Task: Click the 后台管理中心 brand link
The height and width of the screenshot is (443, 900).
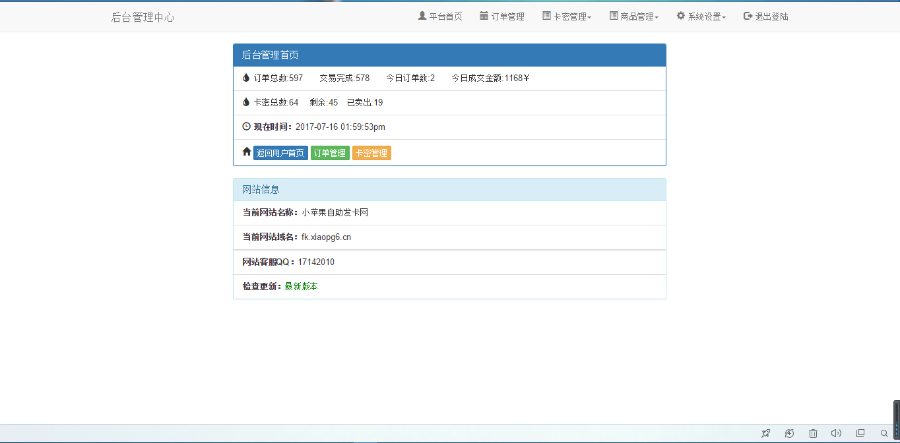Action: (142, 17)
